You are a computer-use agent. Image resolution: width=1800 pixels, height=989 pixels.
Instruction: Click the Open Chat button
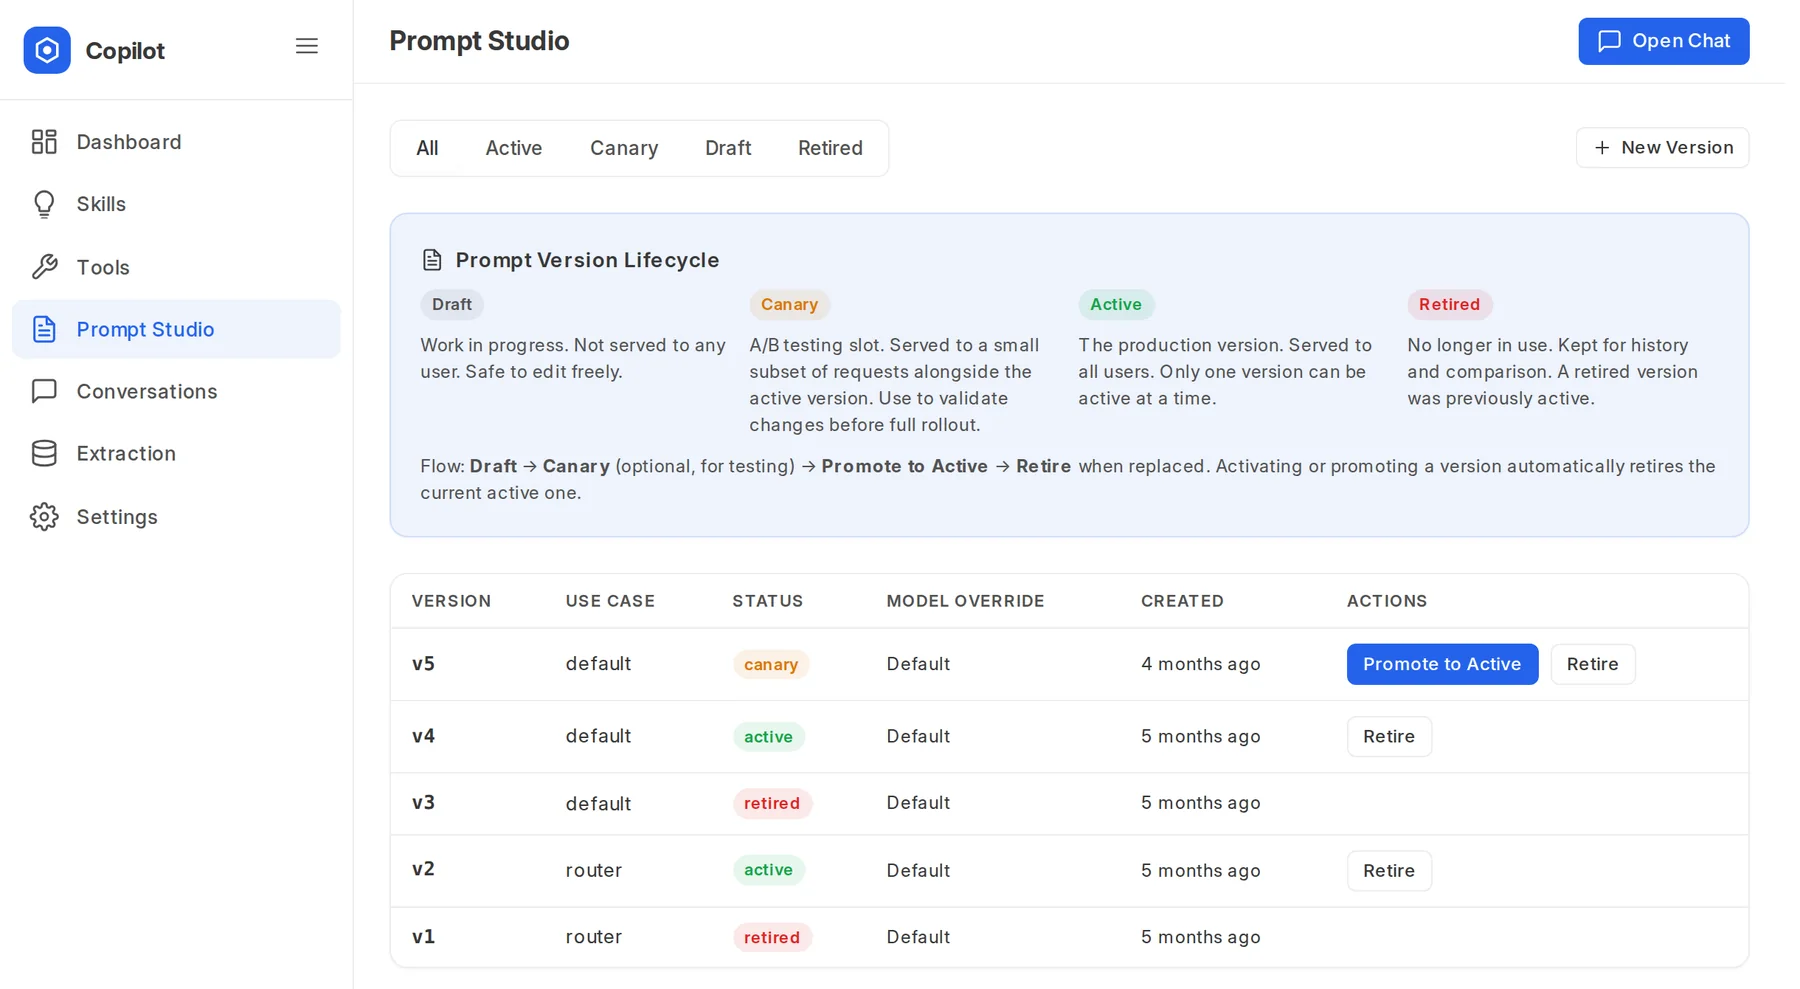(x=1664, y=41)
